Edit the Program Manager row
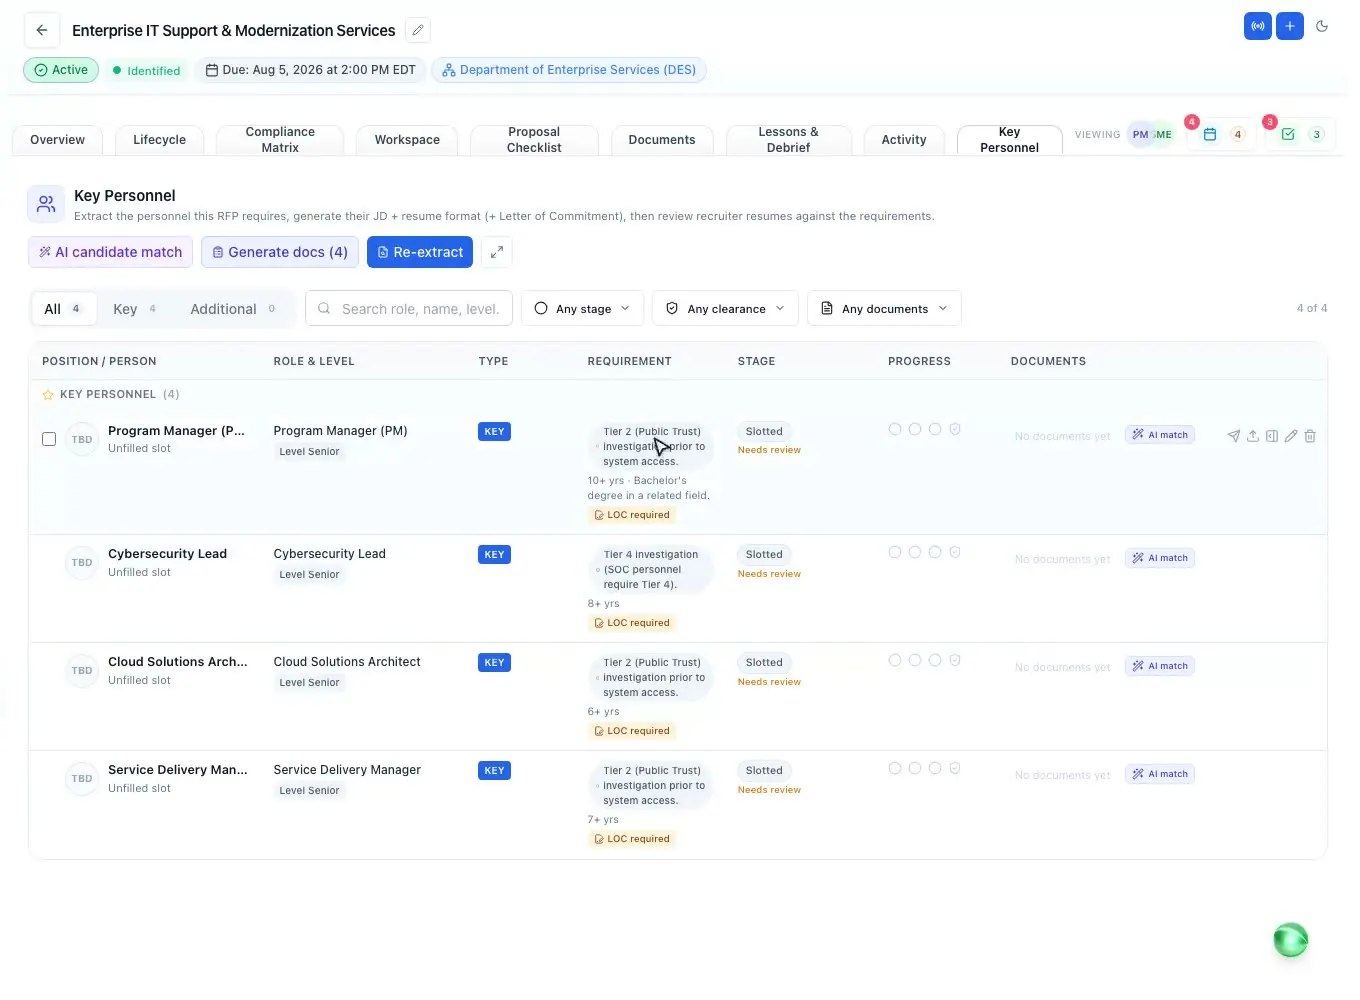This screenshot has width=1360, height=1000. 1291,436
